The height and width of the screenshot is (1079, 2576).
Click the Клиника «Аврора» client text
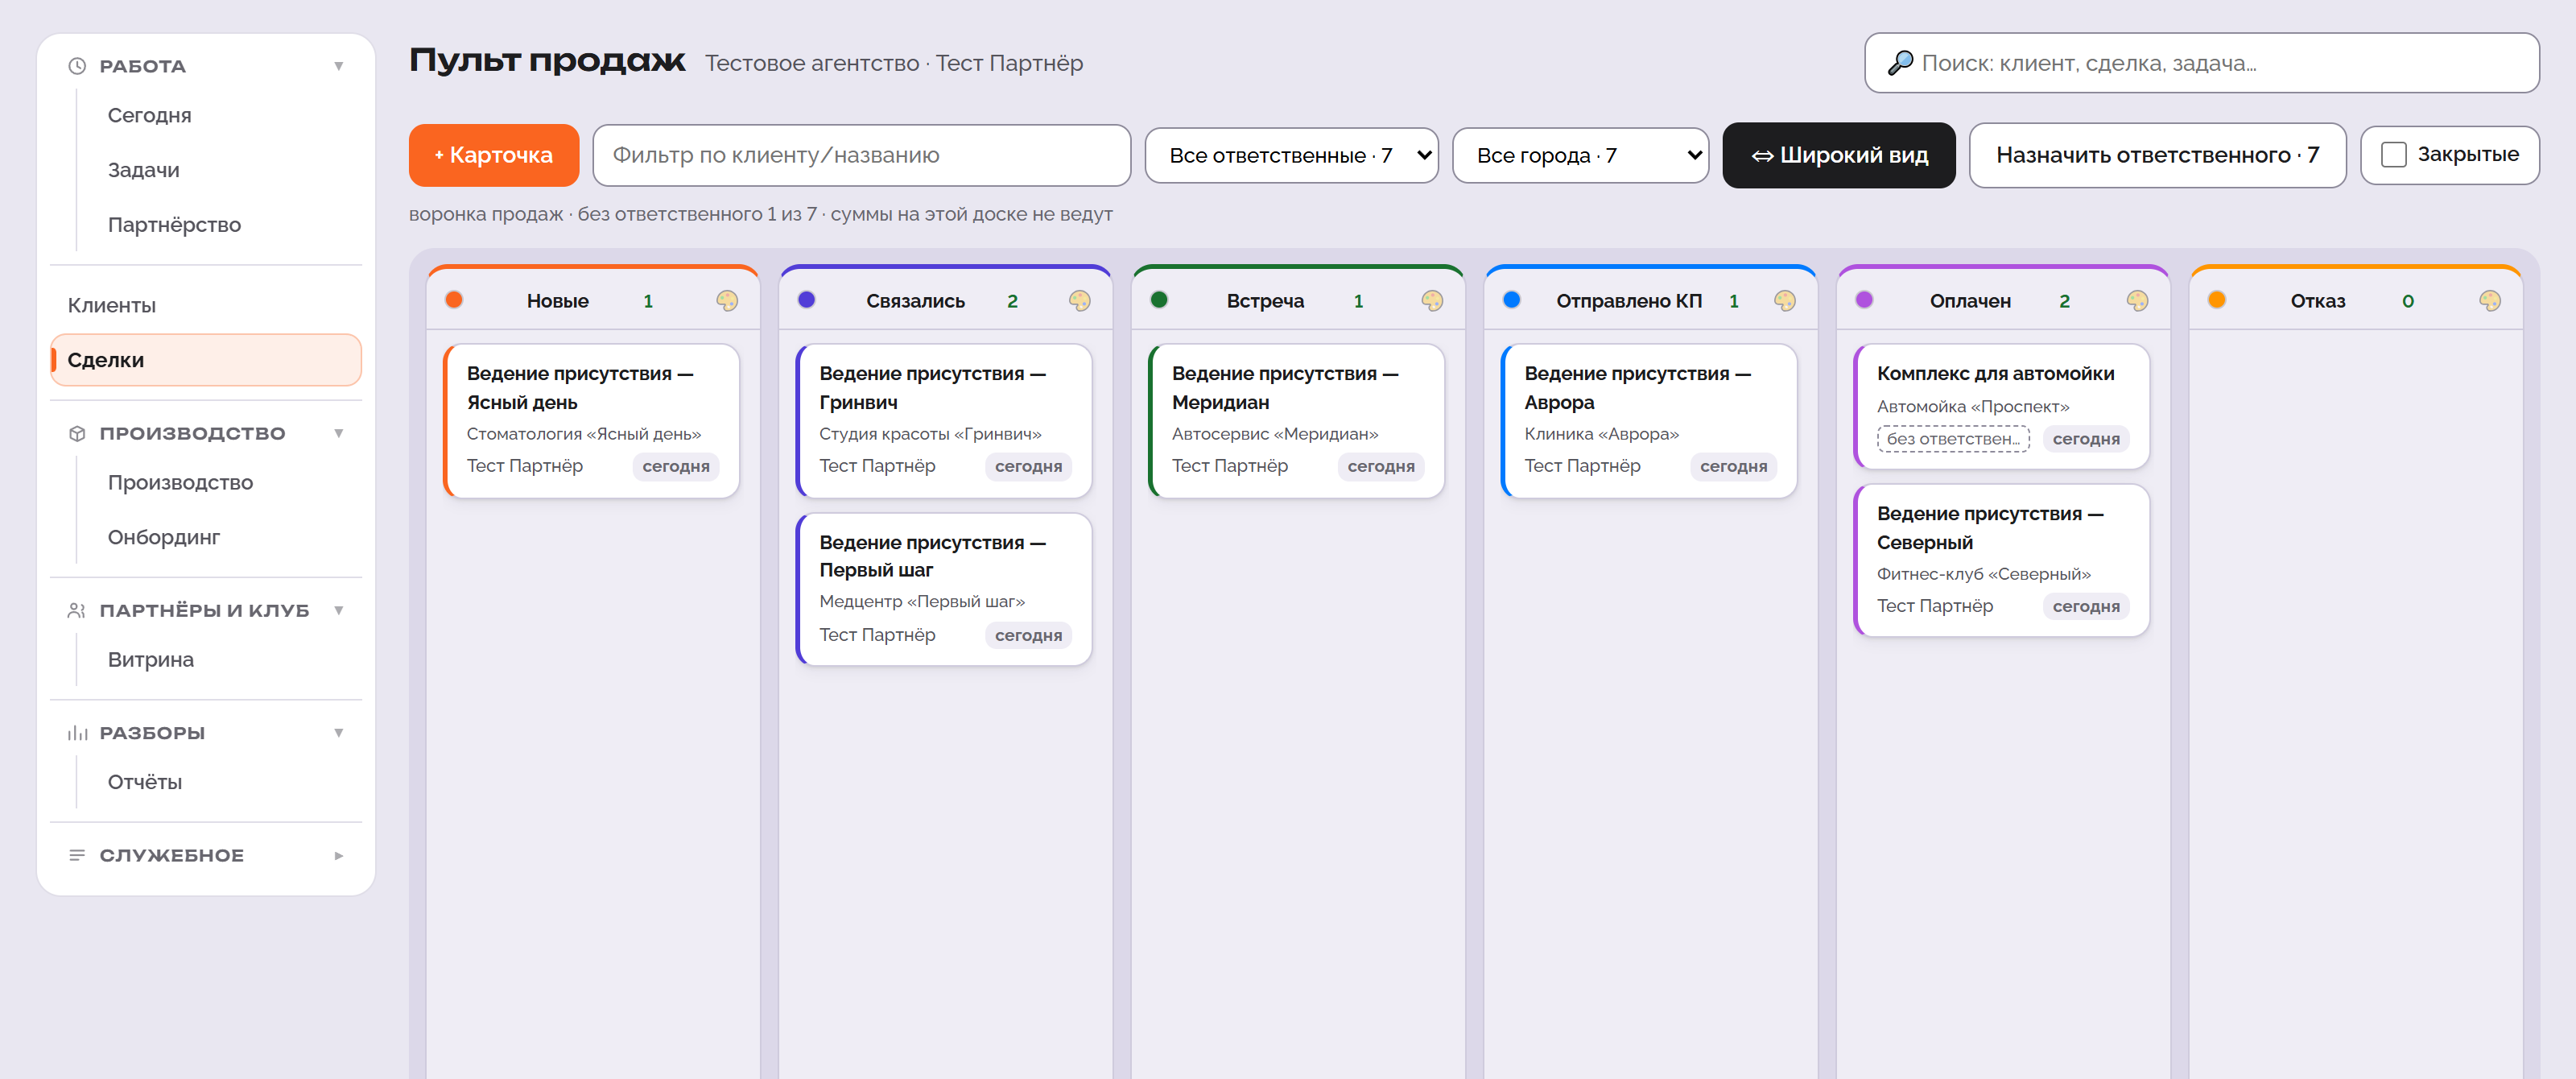click(x=1601, y=434)
